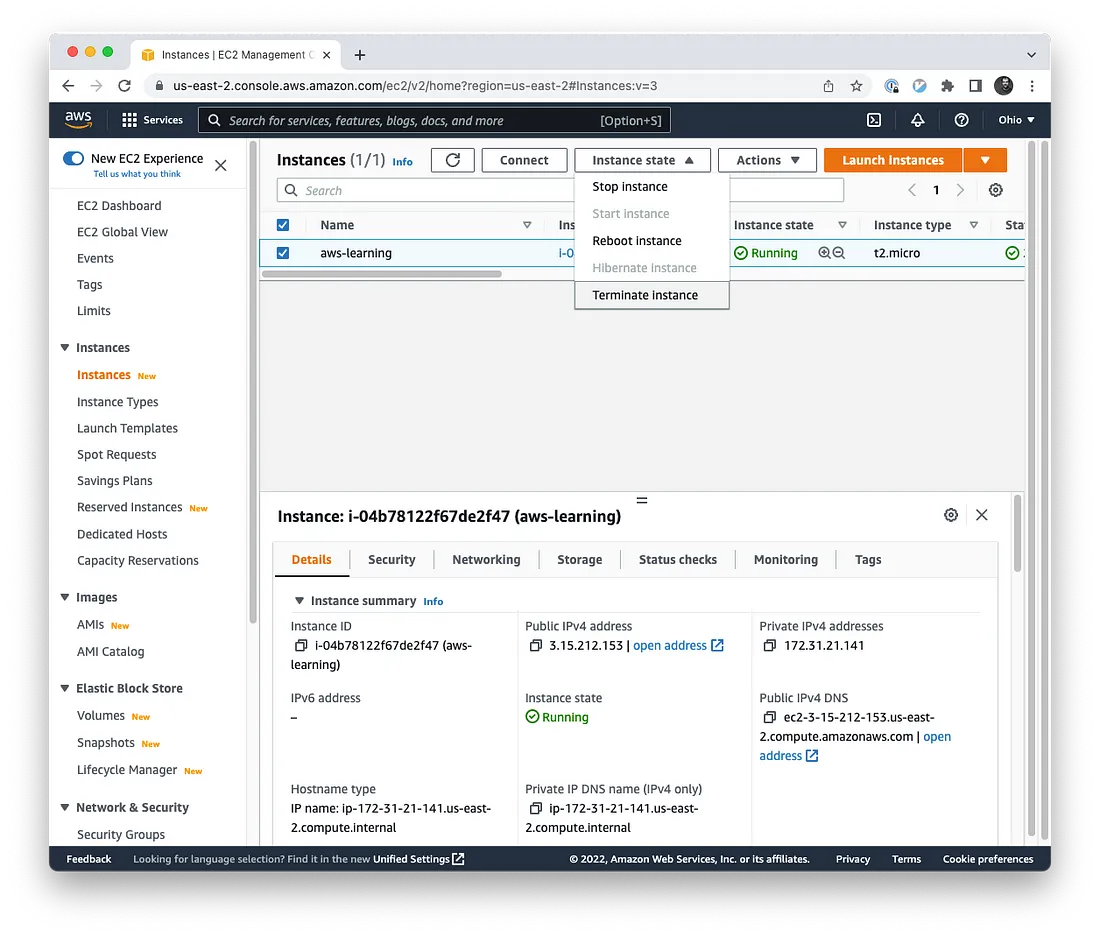Open table preferences gear beside pagination

click(x=995, y=190)
